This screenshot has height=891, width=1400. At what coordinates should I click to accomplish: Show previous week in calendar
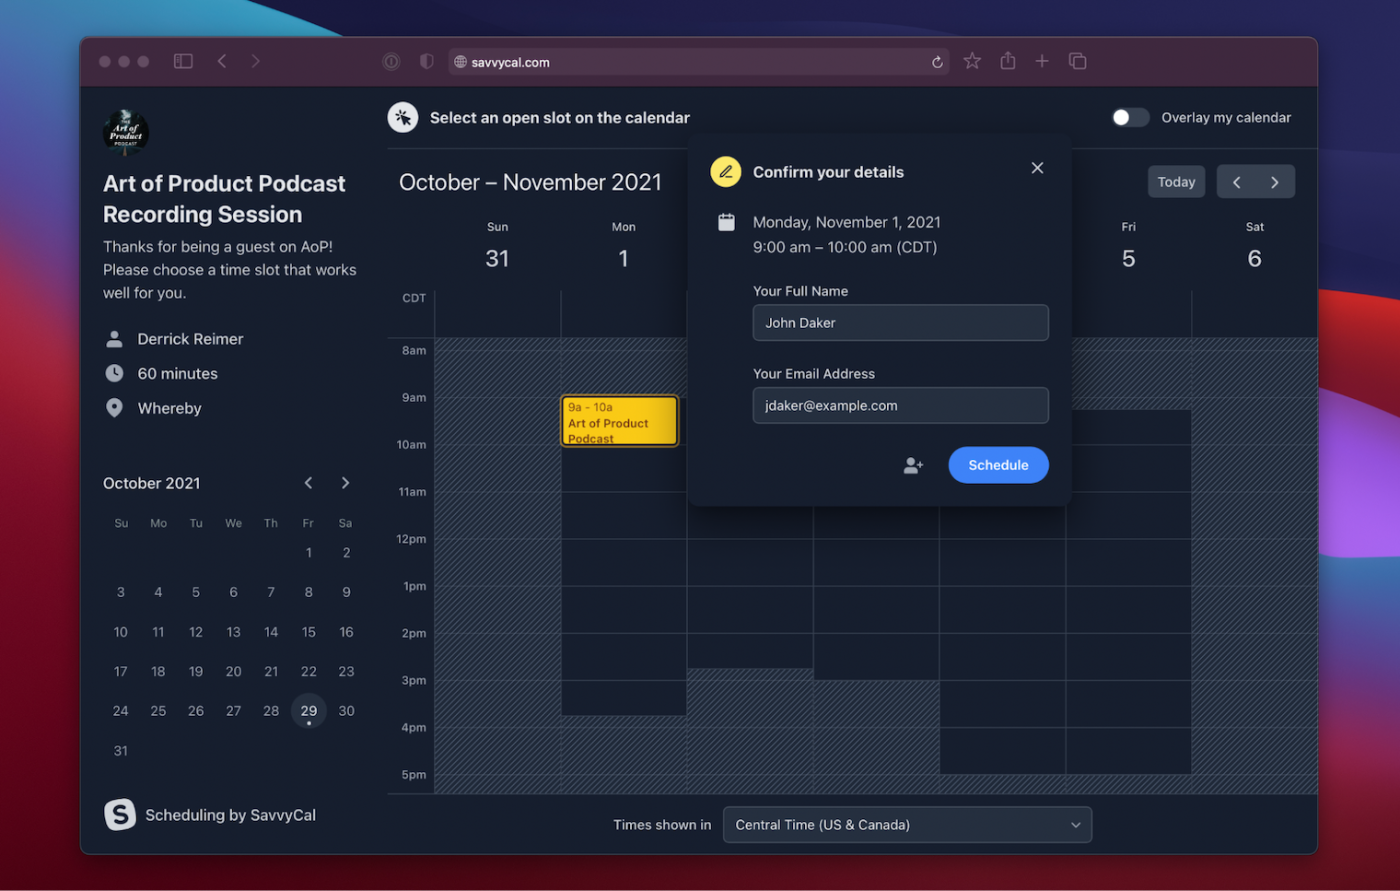click(x=1237, y=182)
